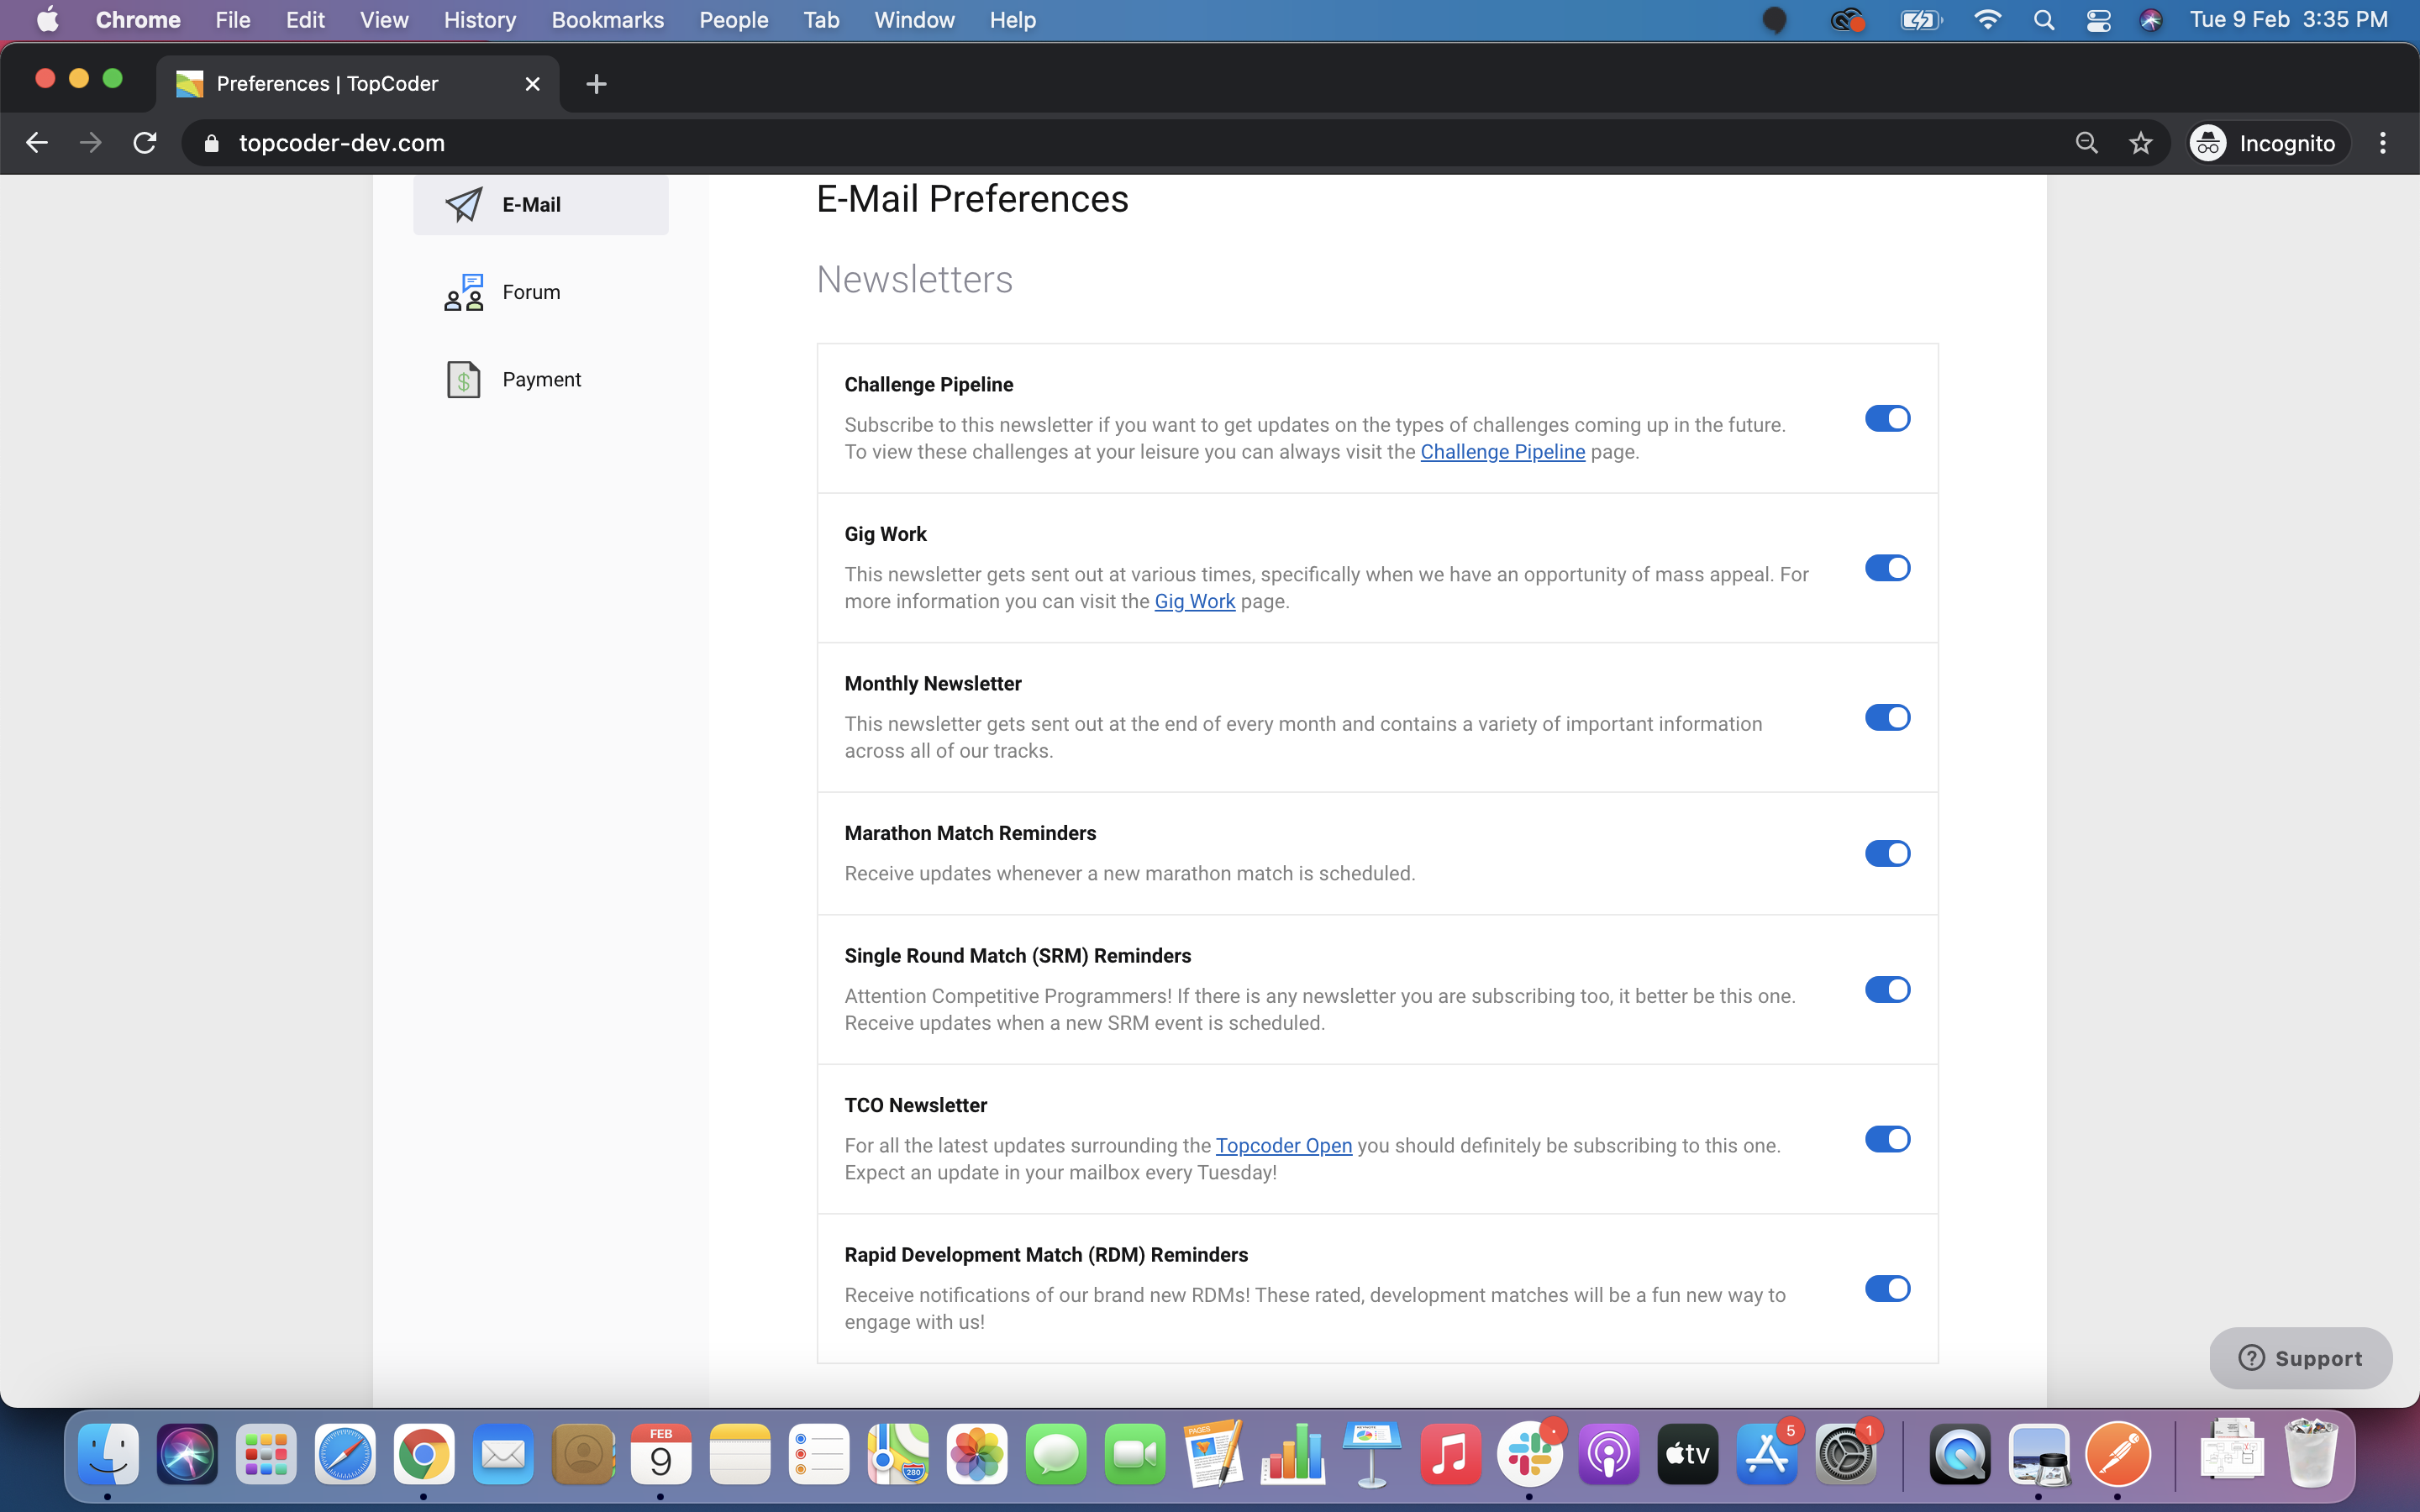Open Photos app in the dock
2420x1512 pixels.
tap(977, 1453)
